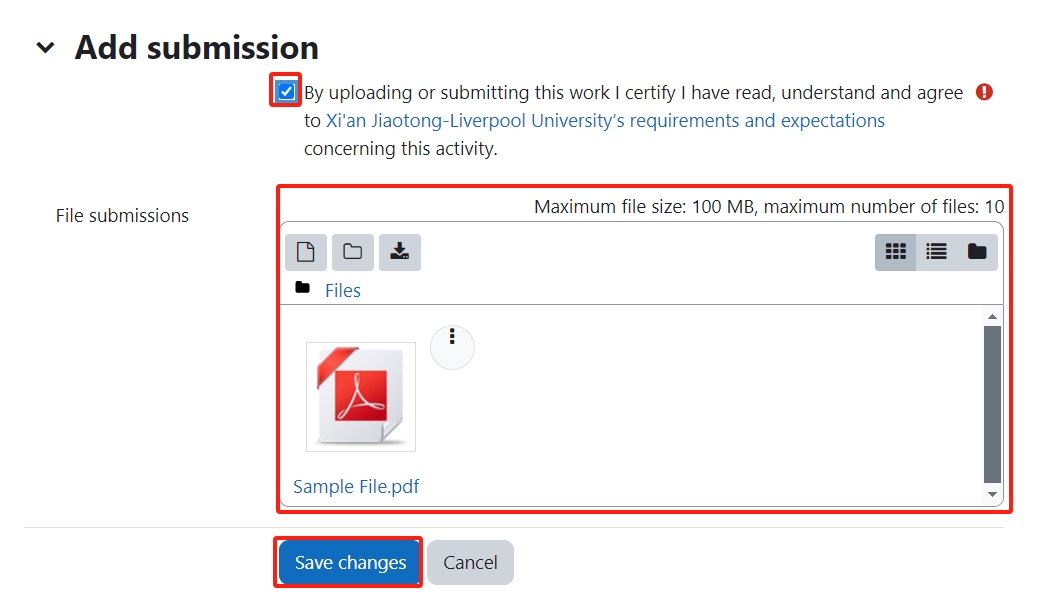Viewport: 1046px width, 606px height.
Task: Switch to list view in file manager
Action: (x=935, y=252)
